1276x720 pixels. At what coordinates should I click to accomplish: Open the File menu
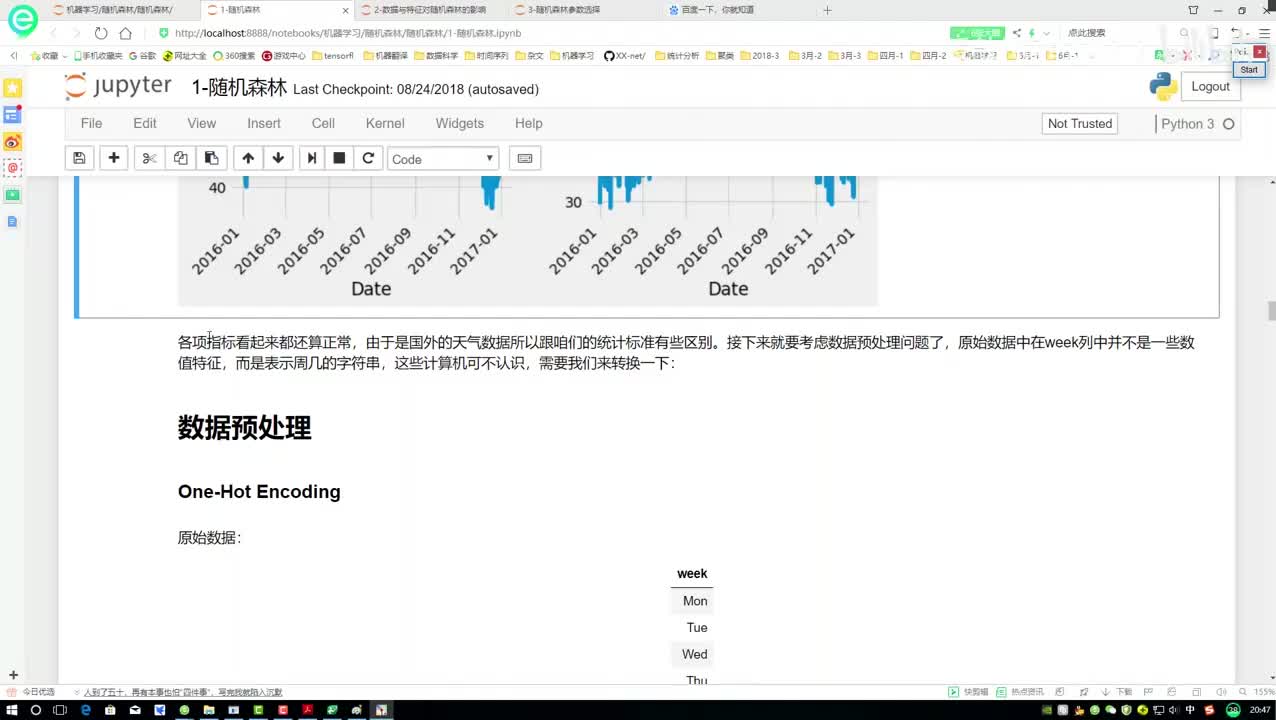91,123
